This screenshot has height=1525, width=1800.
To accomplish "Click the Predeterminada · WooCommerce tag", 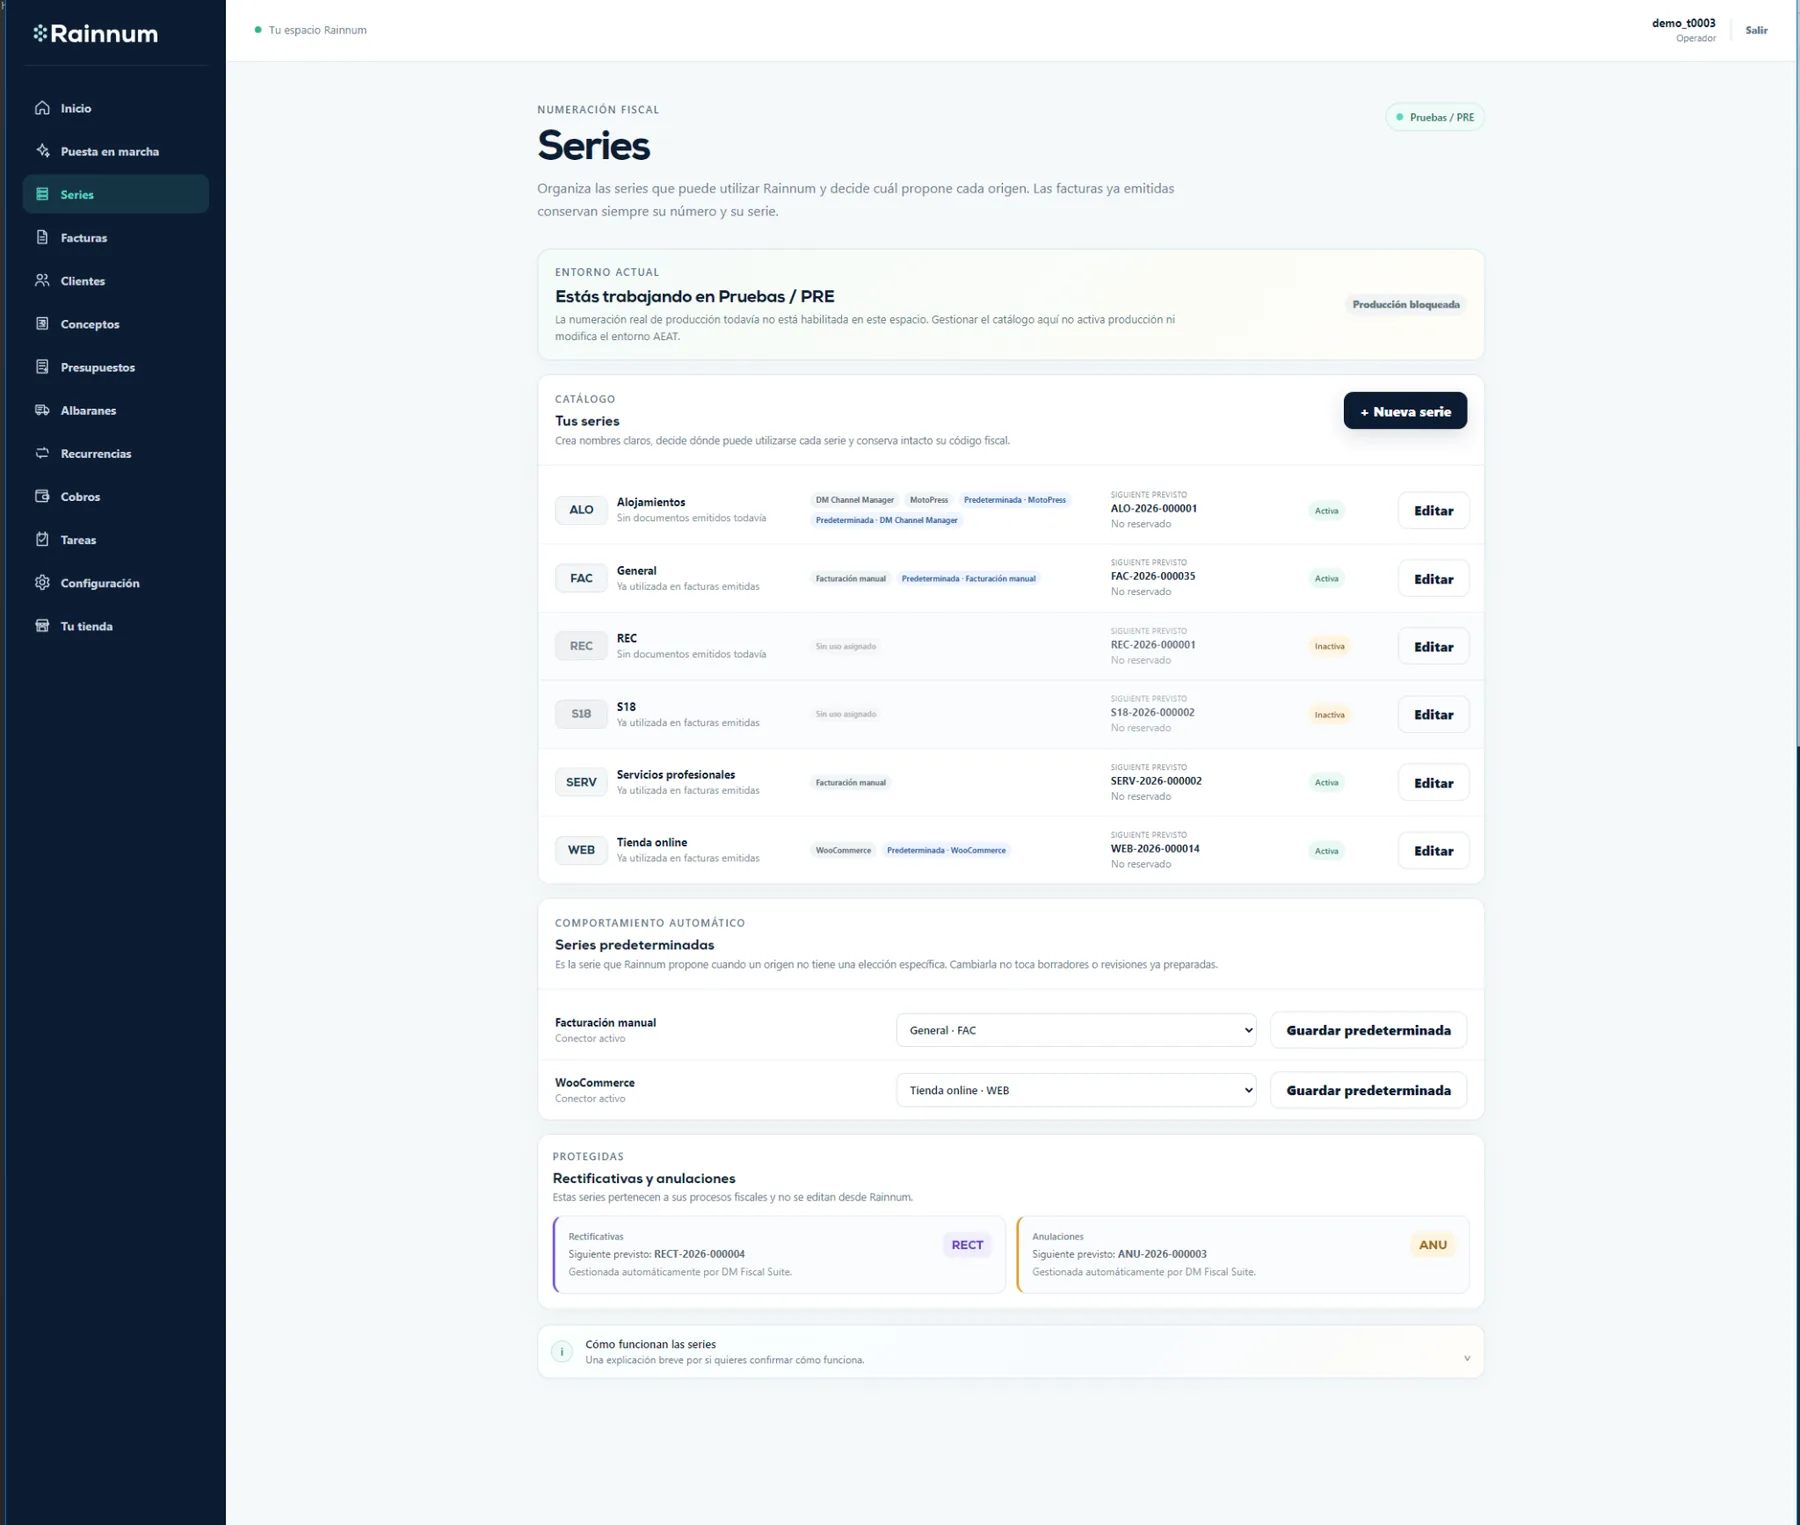I will (946, 850).
